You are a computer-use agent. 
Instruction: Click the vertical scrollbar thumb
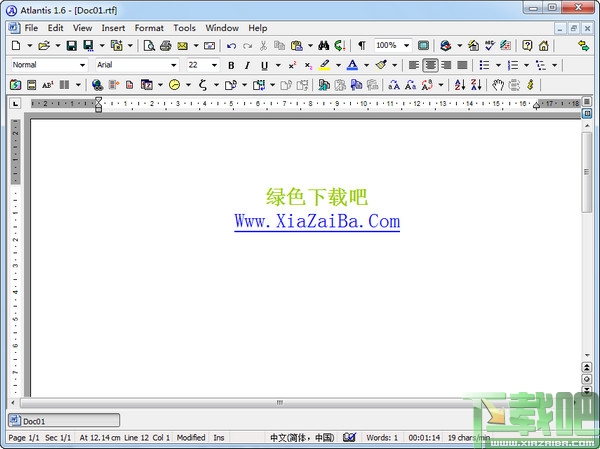coord(587,172)
